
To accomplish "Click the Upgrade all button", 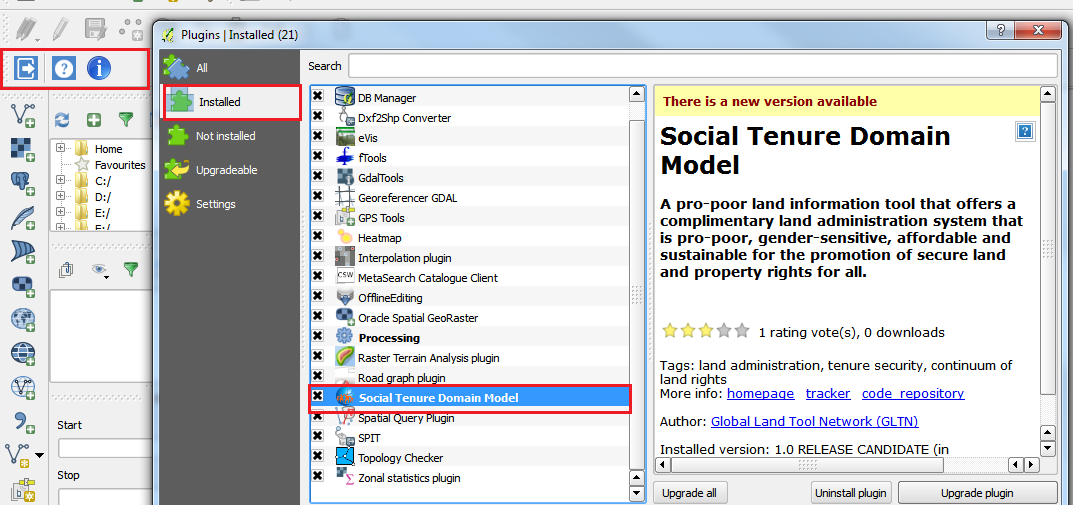I will click(690, 493).
